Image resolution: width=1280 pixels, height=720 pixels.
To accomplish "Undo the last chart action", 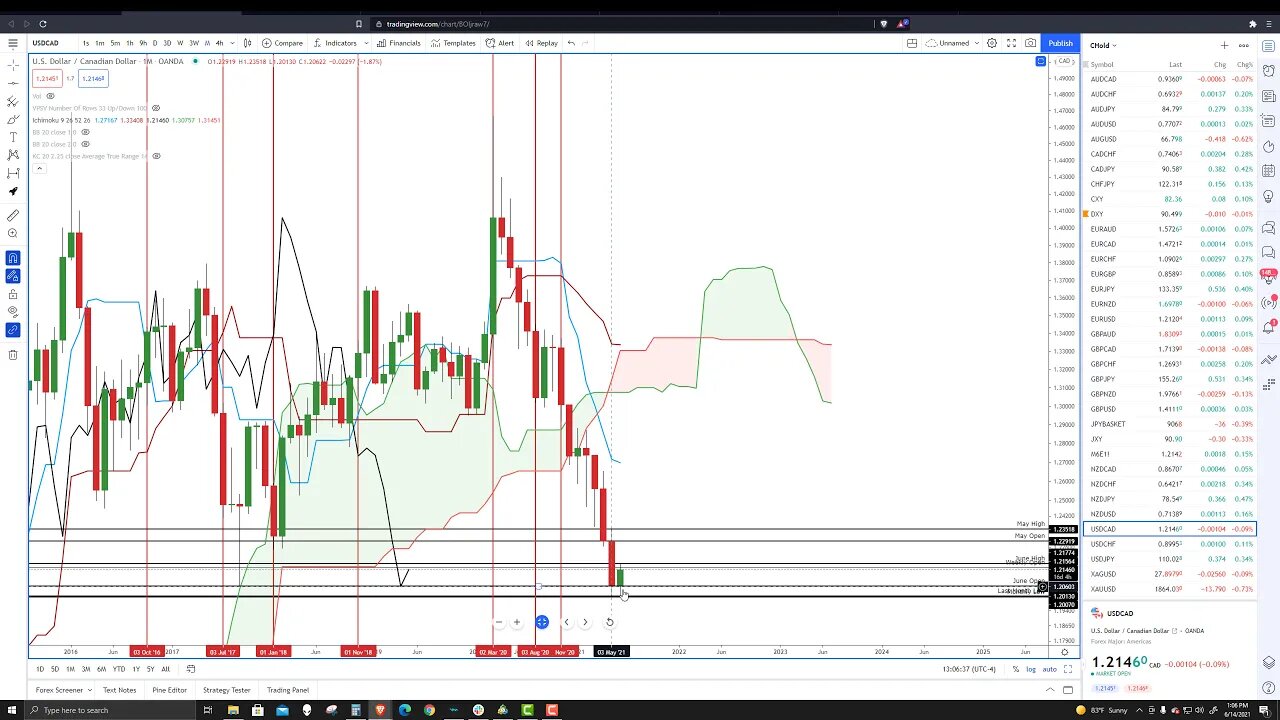I will pos(571,43).
